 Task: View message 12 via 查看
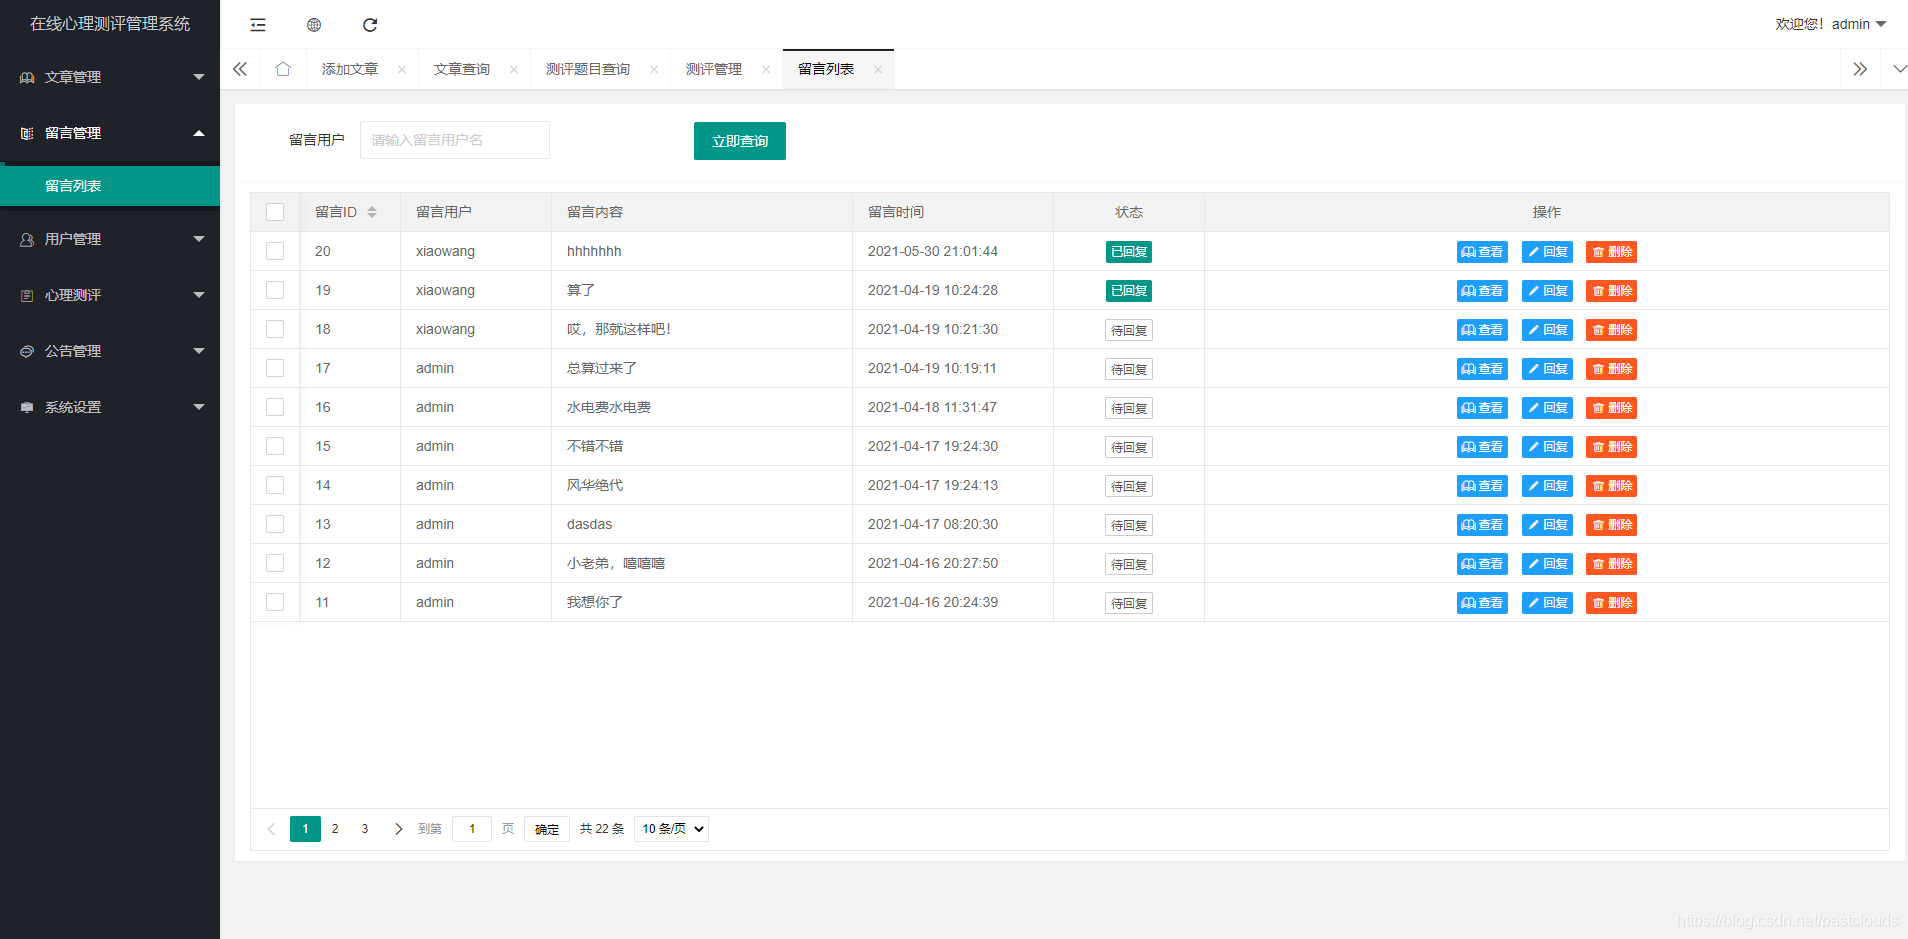[1482, 564]
